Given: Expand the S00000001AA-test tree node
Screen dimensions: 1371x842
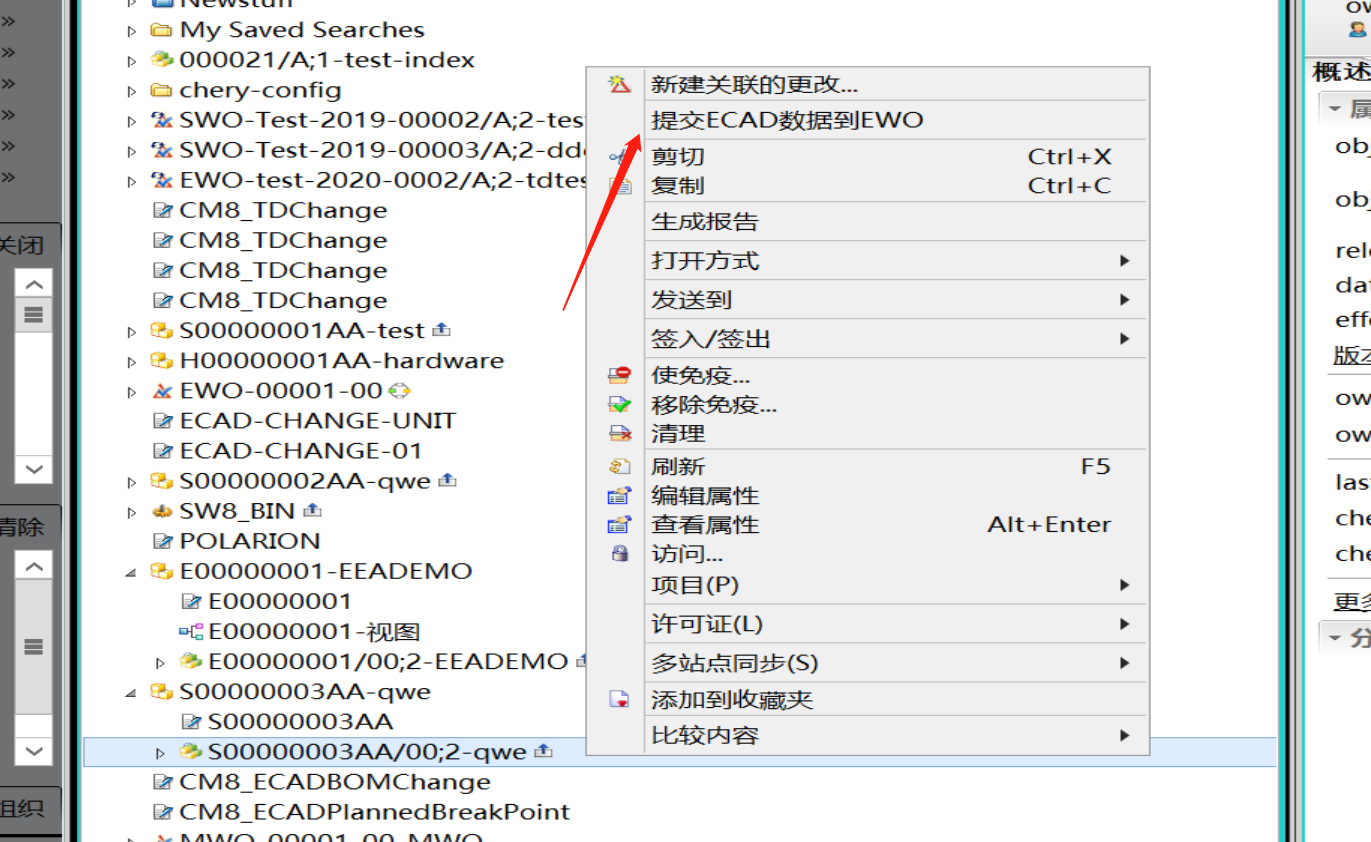Looking at the screenshot, I should 133,330.
